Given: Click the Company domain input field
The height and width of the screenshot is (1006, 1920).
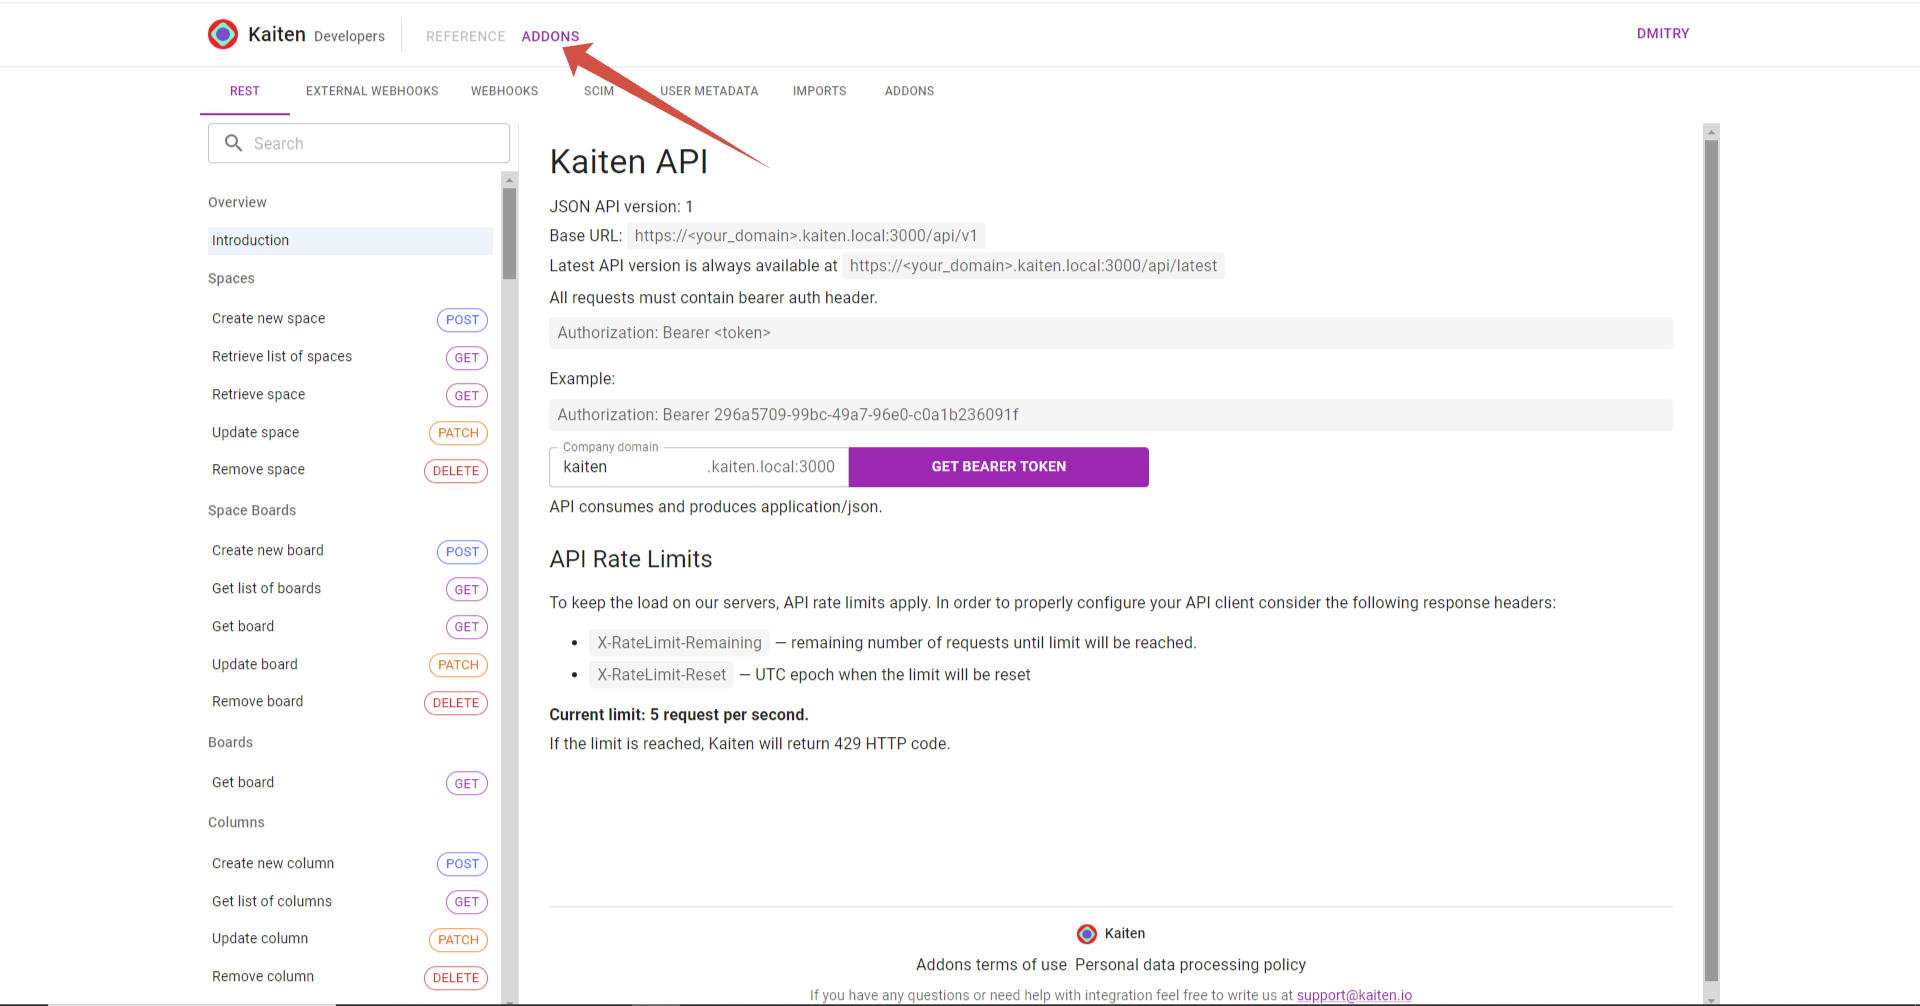Looking at the screenshot, I should pos(630,466).
